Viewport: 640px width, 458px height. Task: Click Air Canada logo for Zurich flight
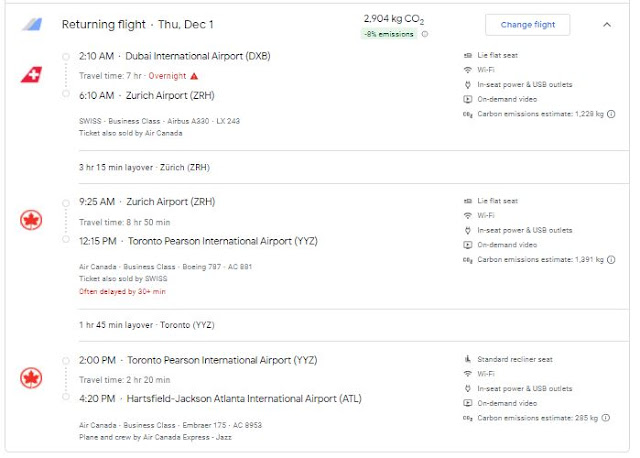(x=31, y=220)
